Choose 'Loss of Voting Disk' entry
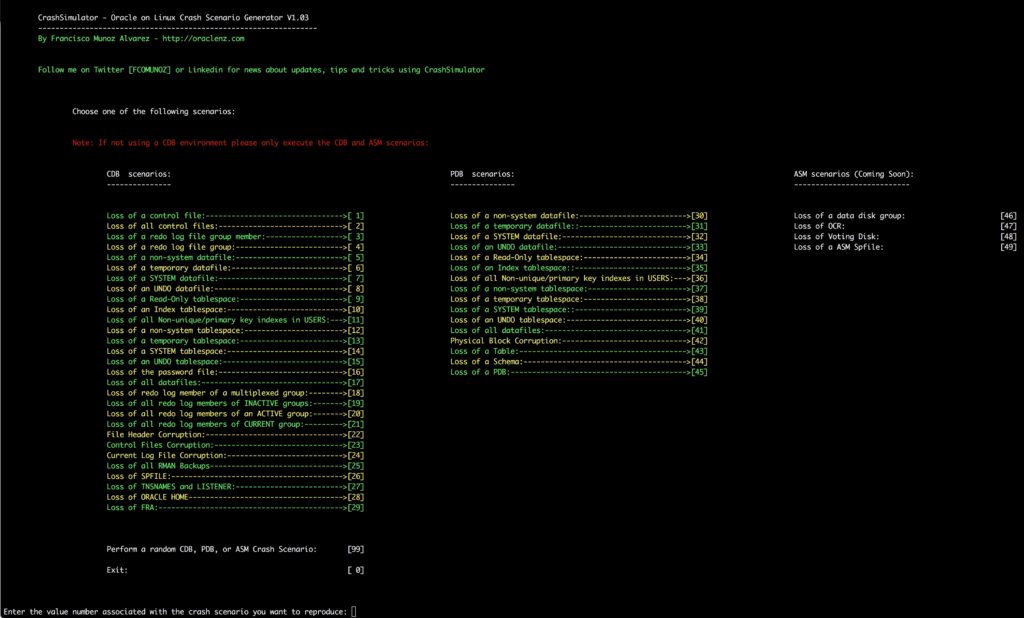 836,236
